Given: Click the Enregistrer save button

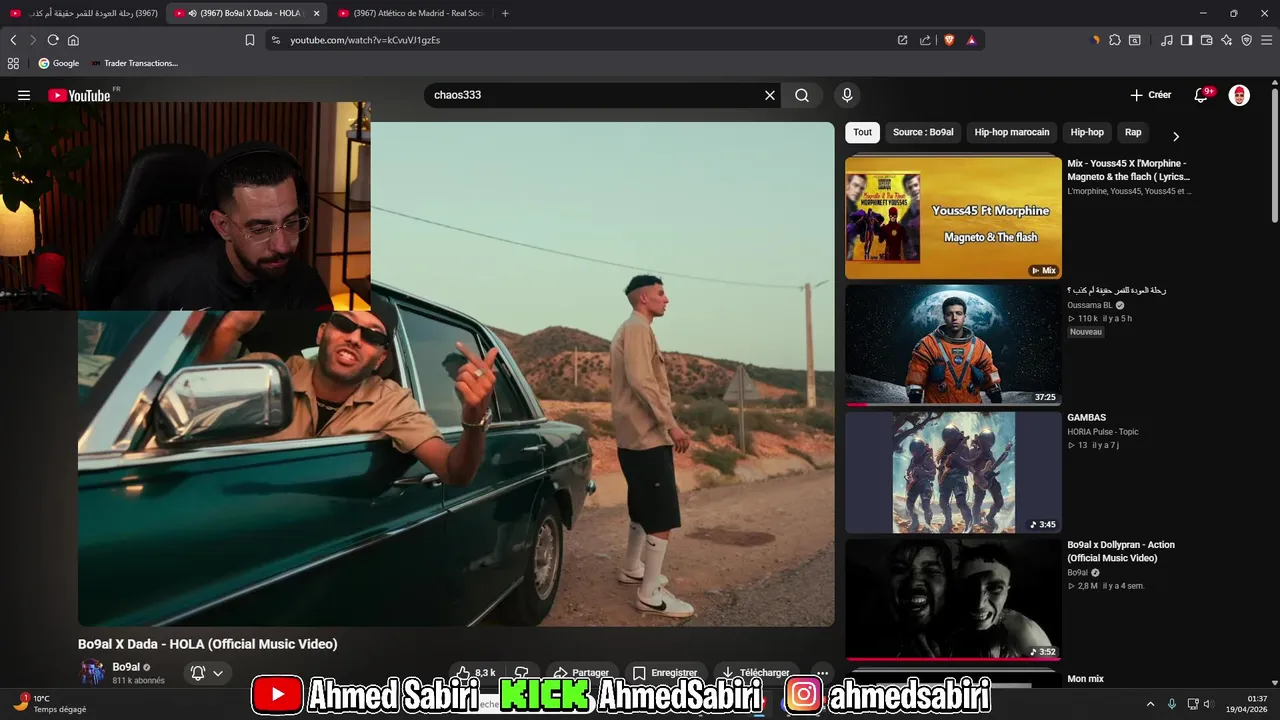Looking at the screenshot, I should click(x=665, y=673).
